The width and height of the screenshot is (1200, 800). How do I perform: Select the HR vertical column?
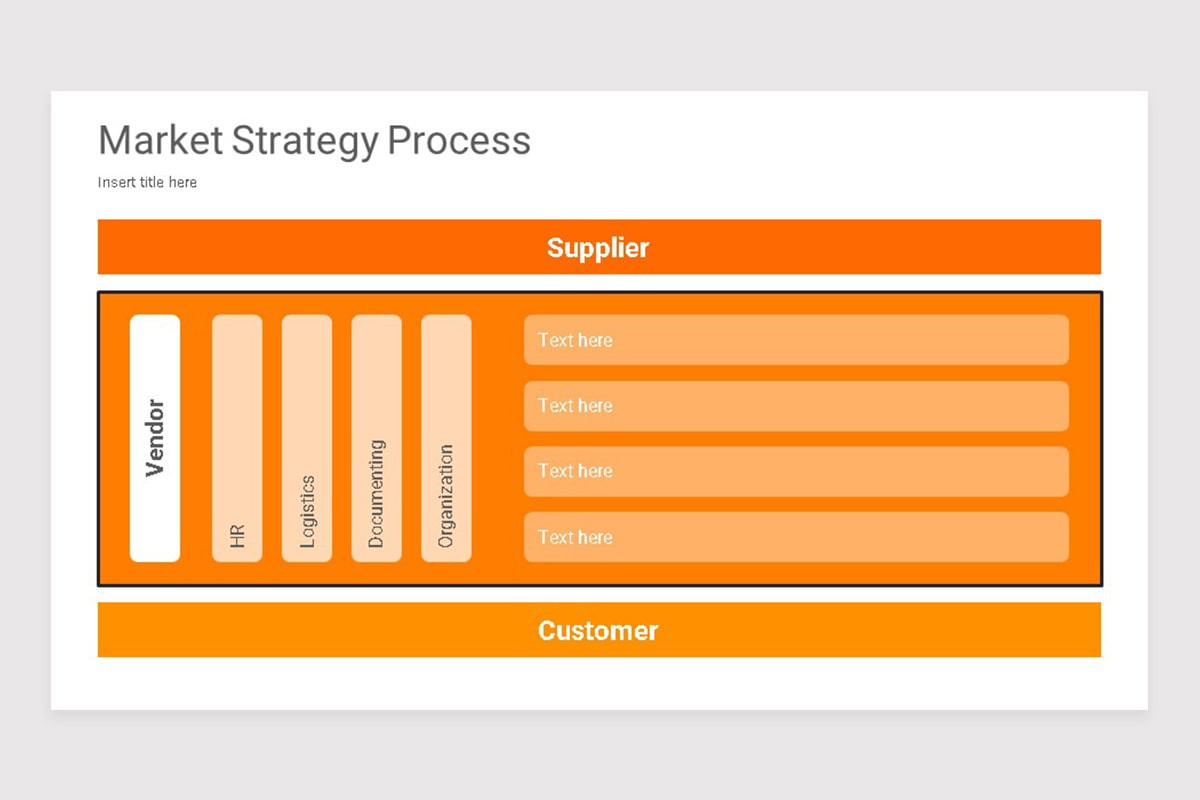pyautogui.click(x=237, y=438)
